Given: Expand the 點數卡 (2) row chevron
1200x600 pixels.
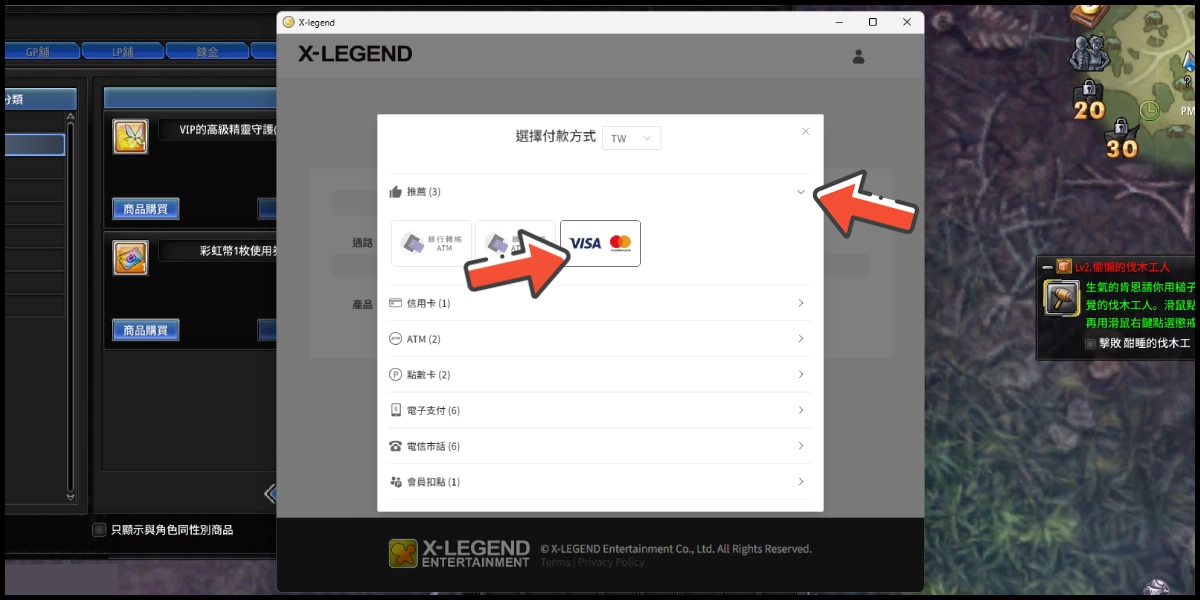Looking at the screenshot, I should click(801, 375).
